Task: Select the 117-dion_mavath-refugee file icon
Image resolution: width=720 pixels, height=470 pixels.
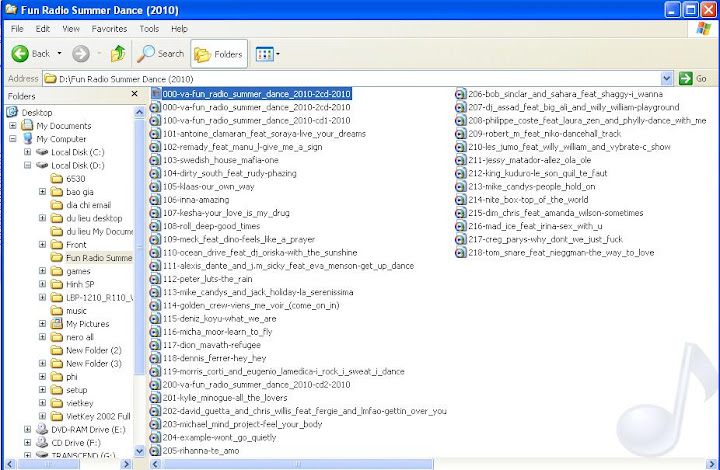Action: 155,345
